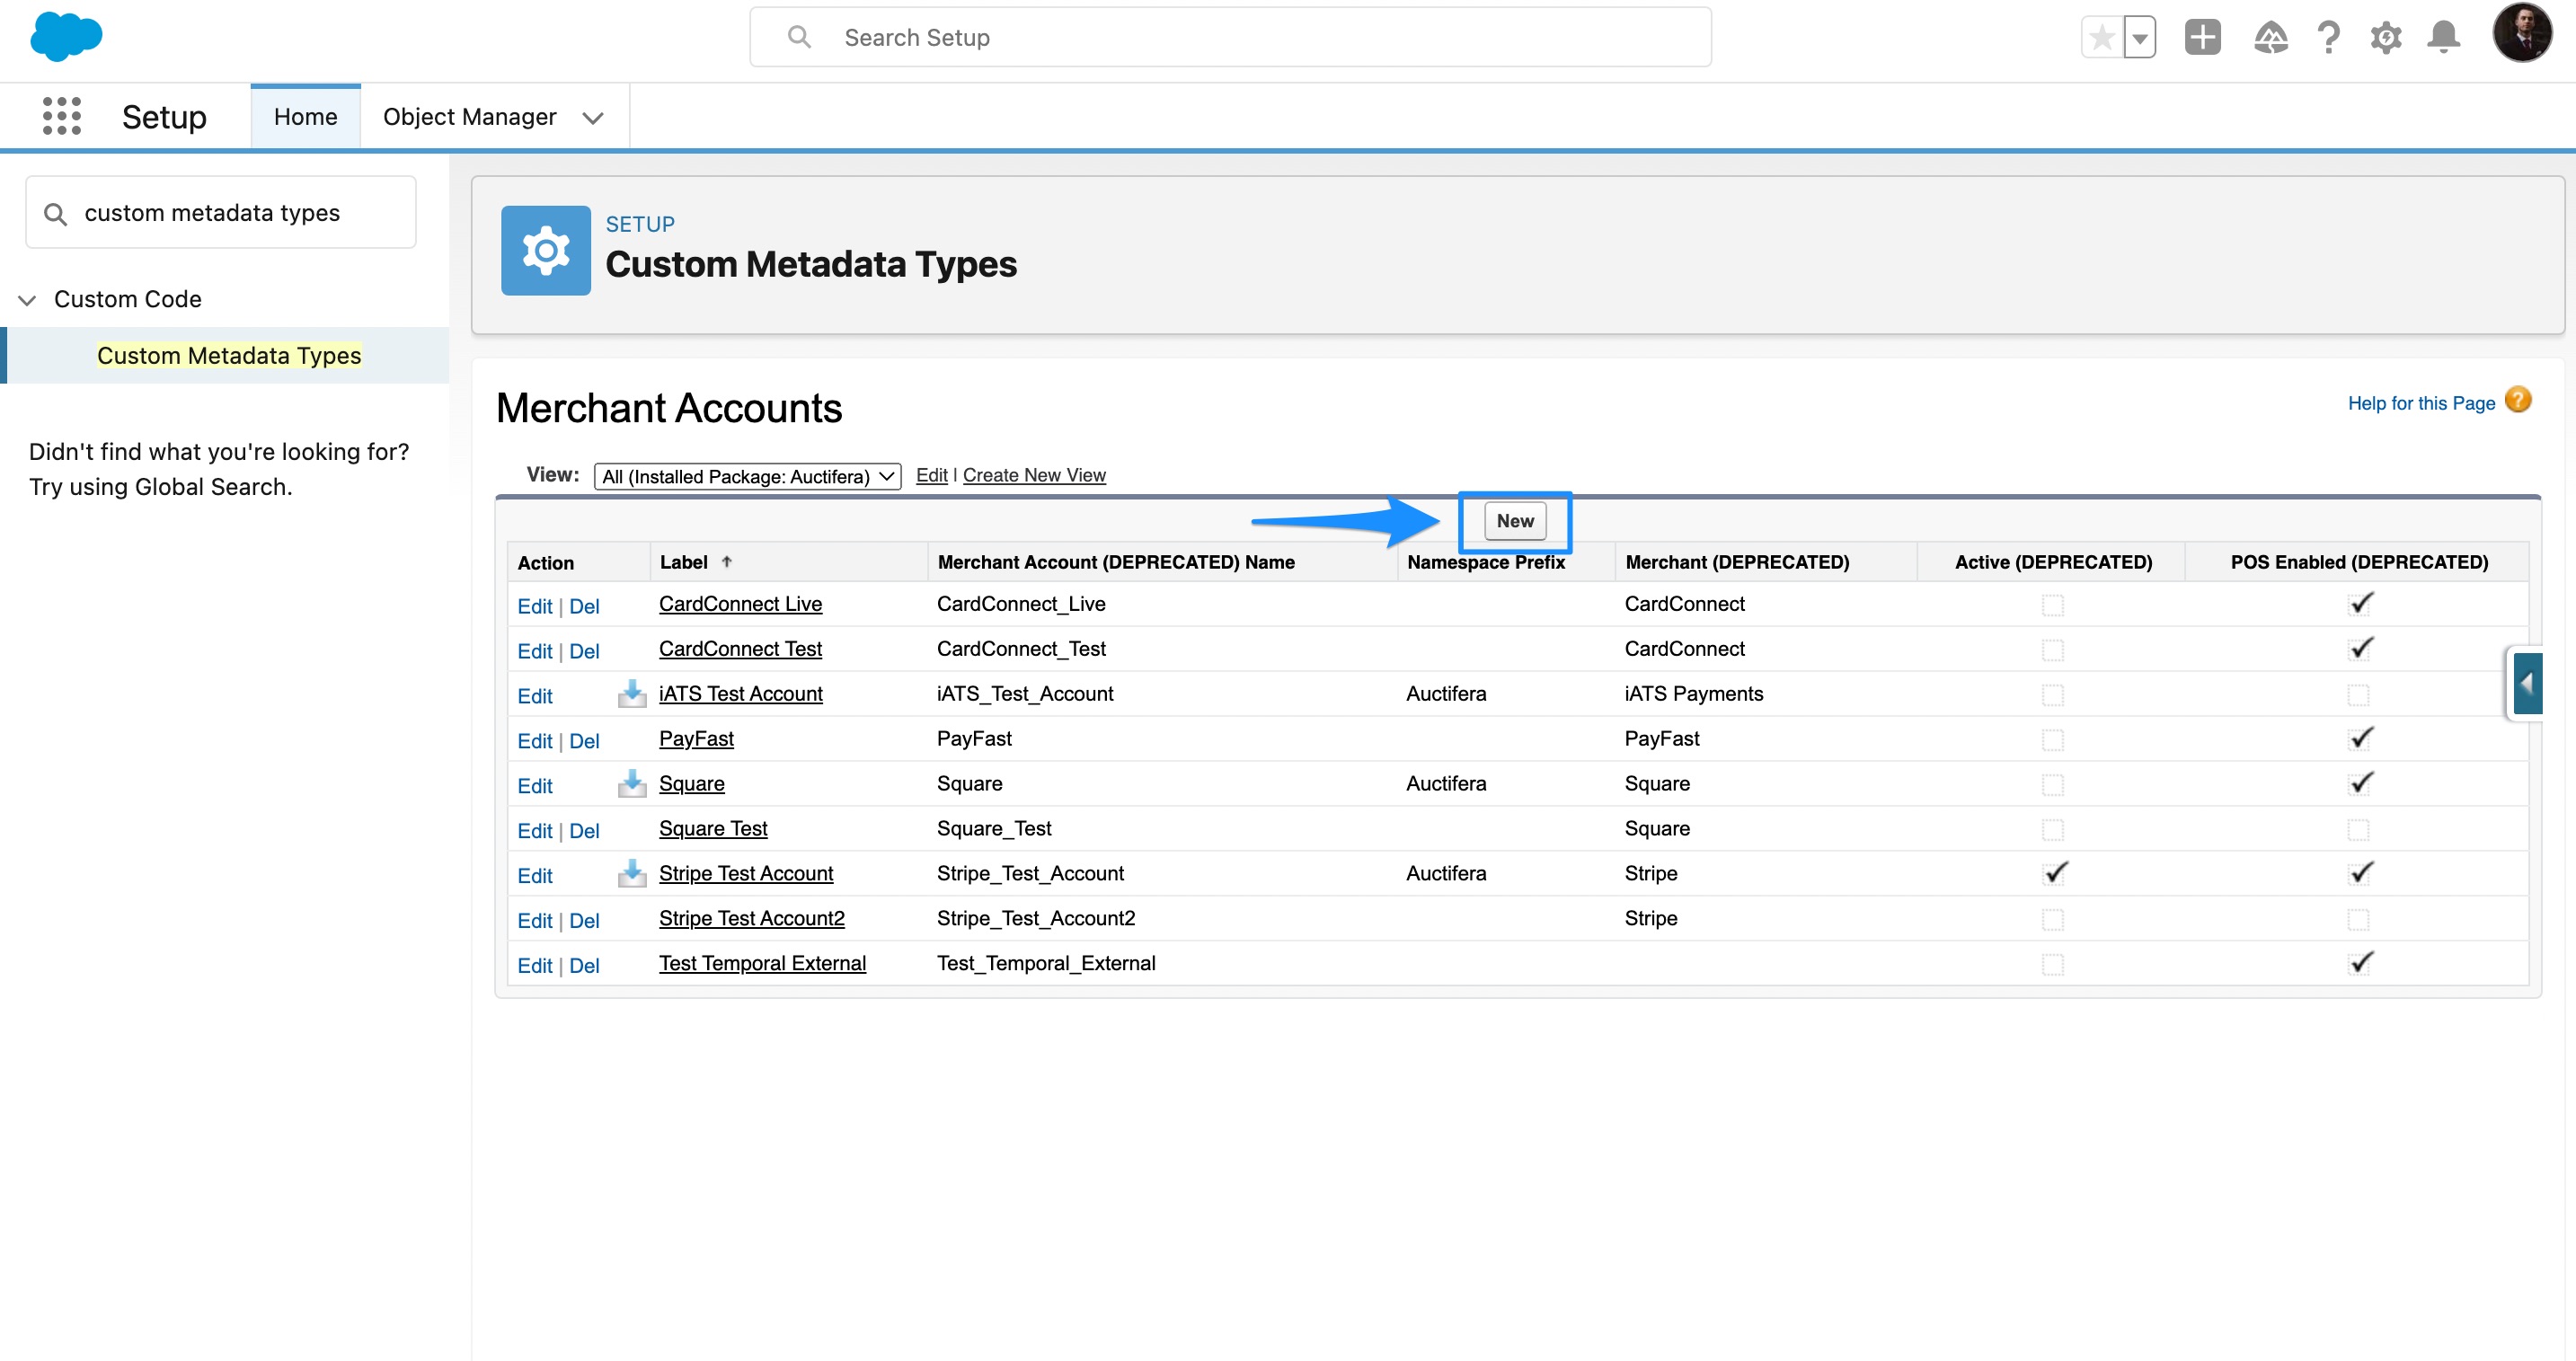Click Del for PayFast
Image resolution: width=2576 pixels, height=1361 pixels.
tap(584, 742)
